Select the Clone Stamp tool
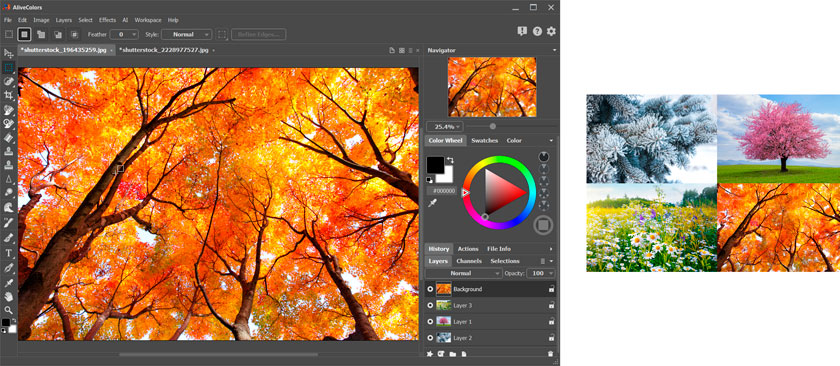The image size is (840, 366). point(9,152)
